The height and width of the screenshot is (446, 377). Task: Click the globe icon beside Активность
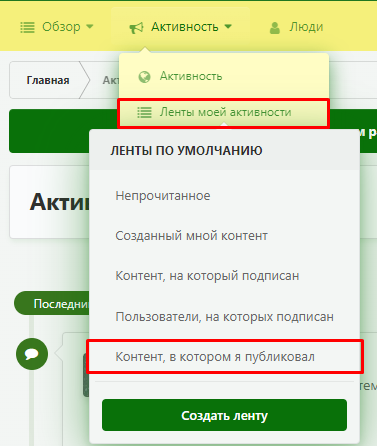[144, 77]
